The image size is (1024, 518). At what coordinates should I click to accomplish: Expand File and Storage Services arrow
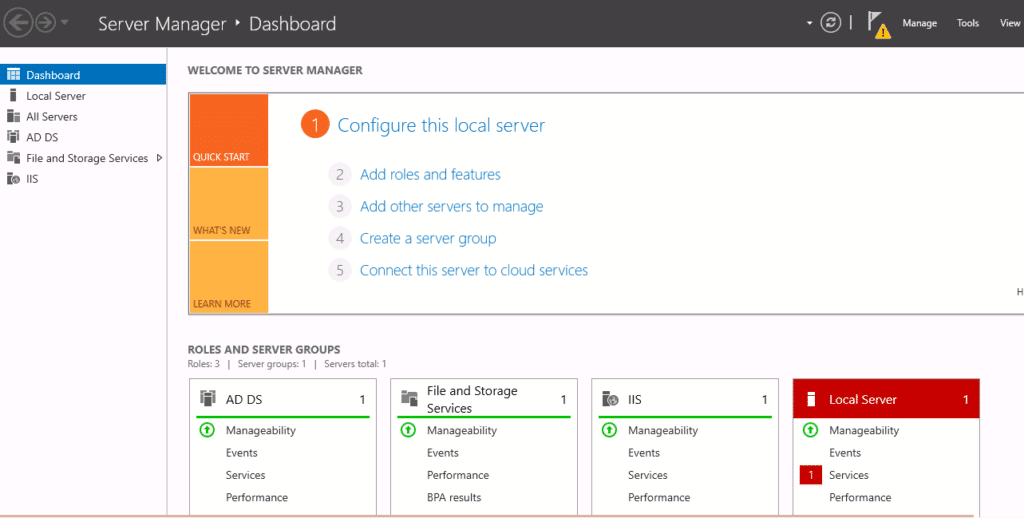[159, 158]
